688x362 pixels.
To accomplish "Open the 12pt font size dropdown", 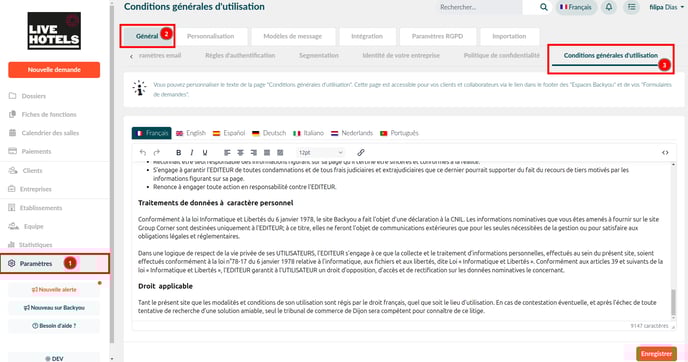I will coord(320,153).
